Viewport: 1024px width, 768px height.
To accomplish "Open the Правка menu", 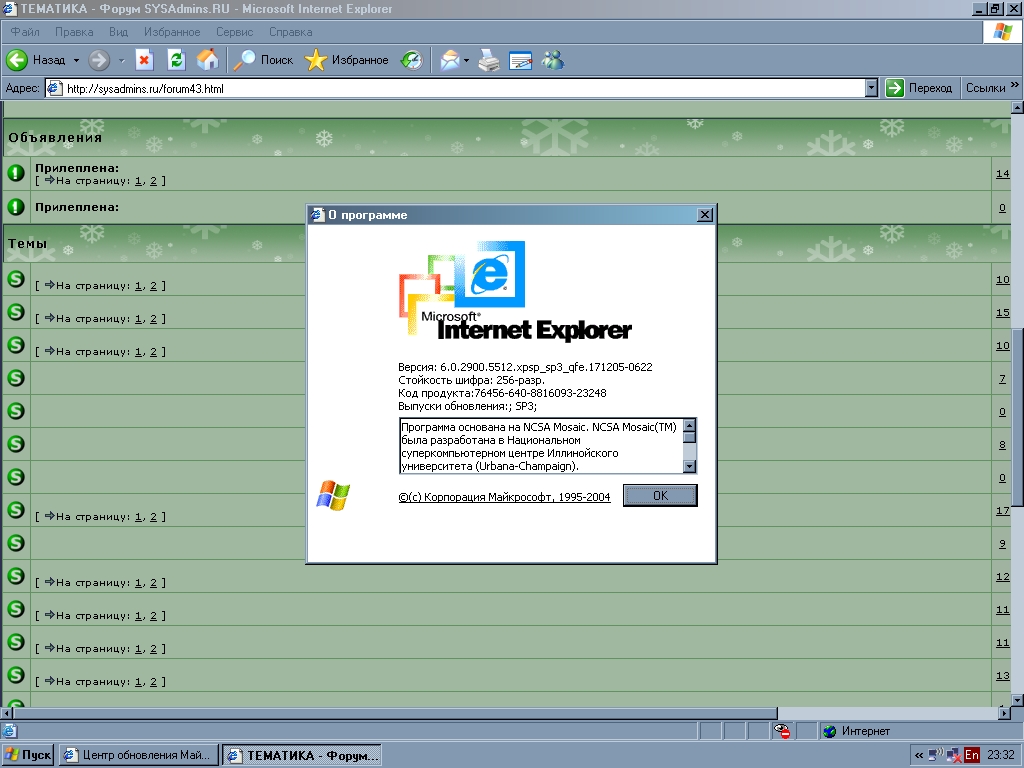I will [x=74, y=32].
